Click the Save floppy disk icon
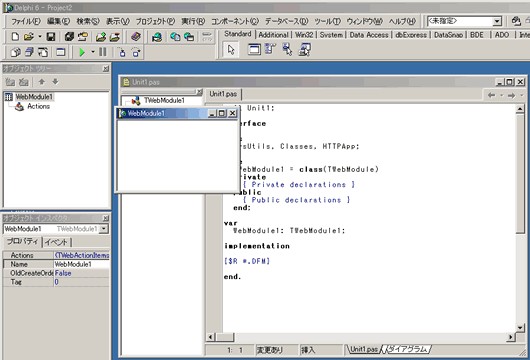The width and height of the screenshot is (530, 360). [x=51, y=37]
